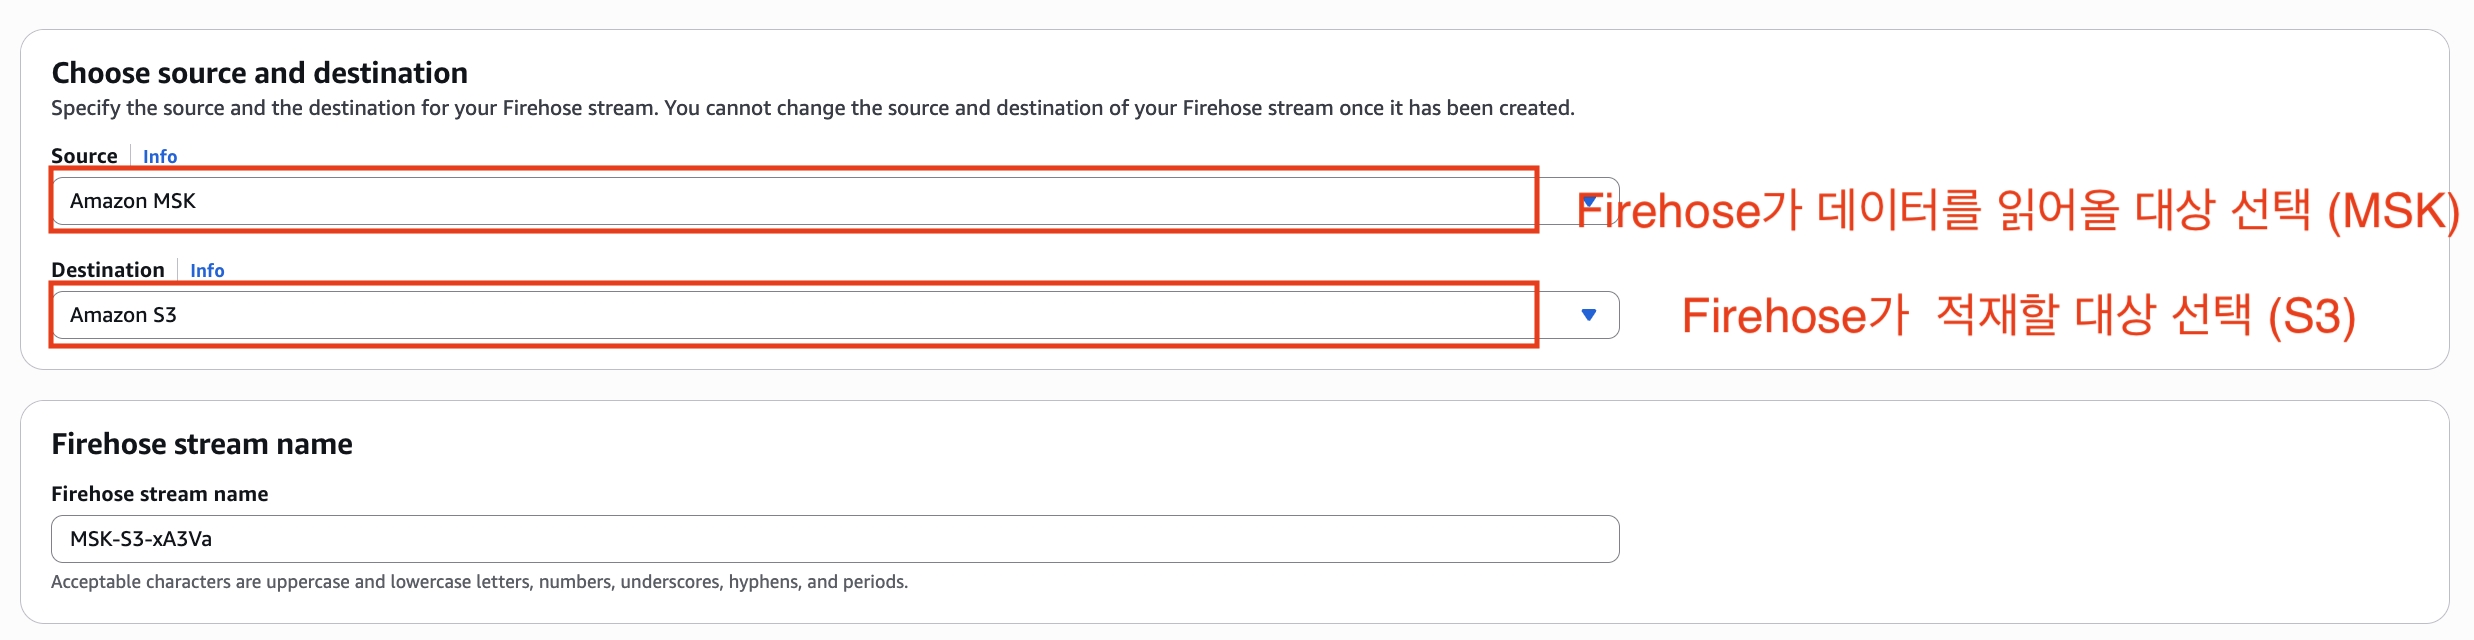Open the Source combo box
Viewport: 2474px width, 640px height.
[800, 201]
